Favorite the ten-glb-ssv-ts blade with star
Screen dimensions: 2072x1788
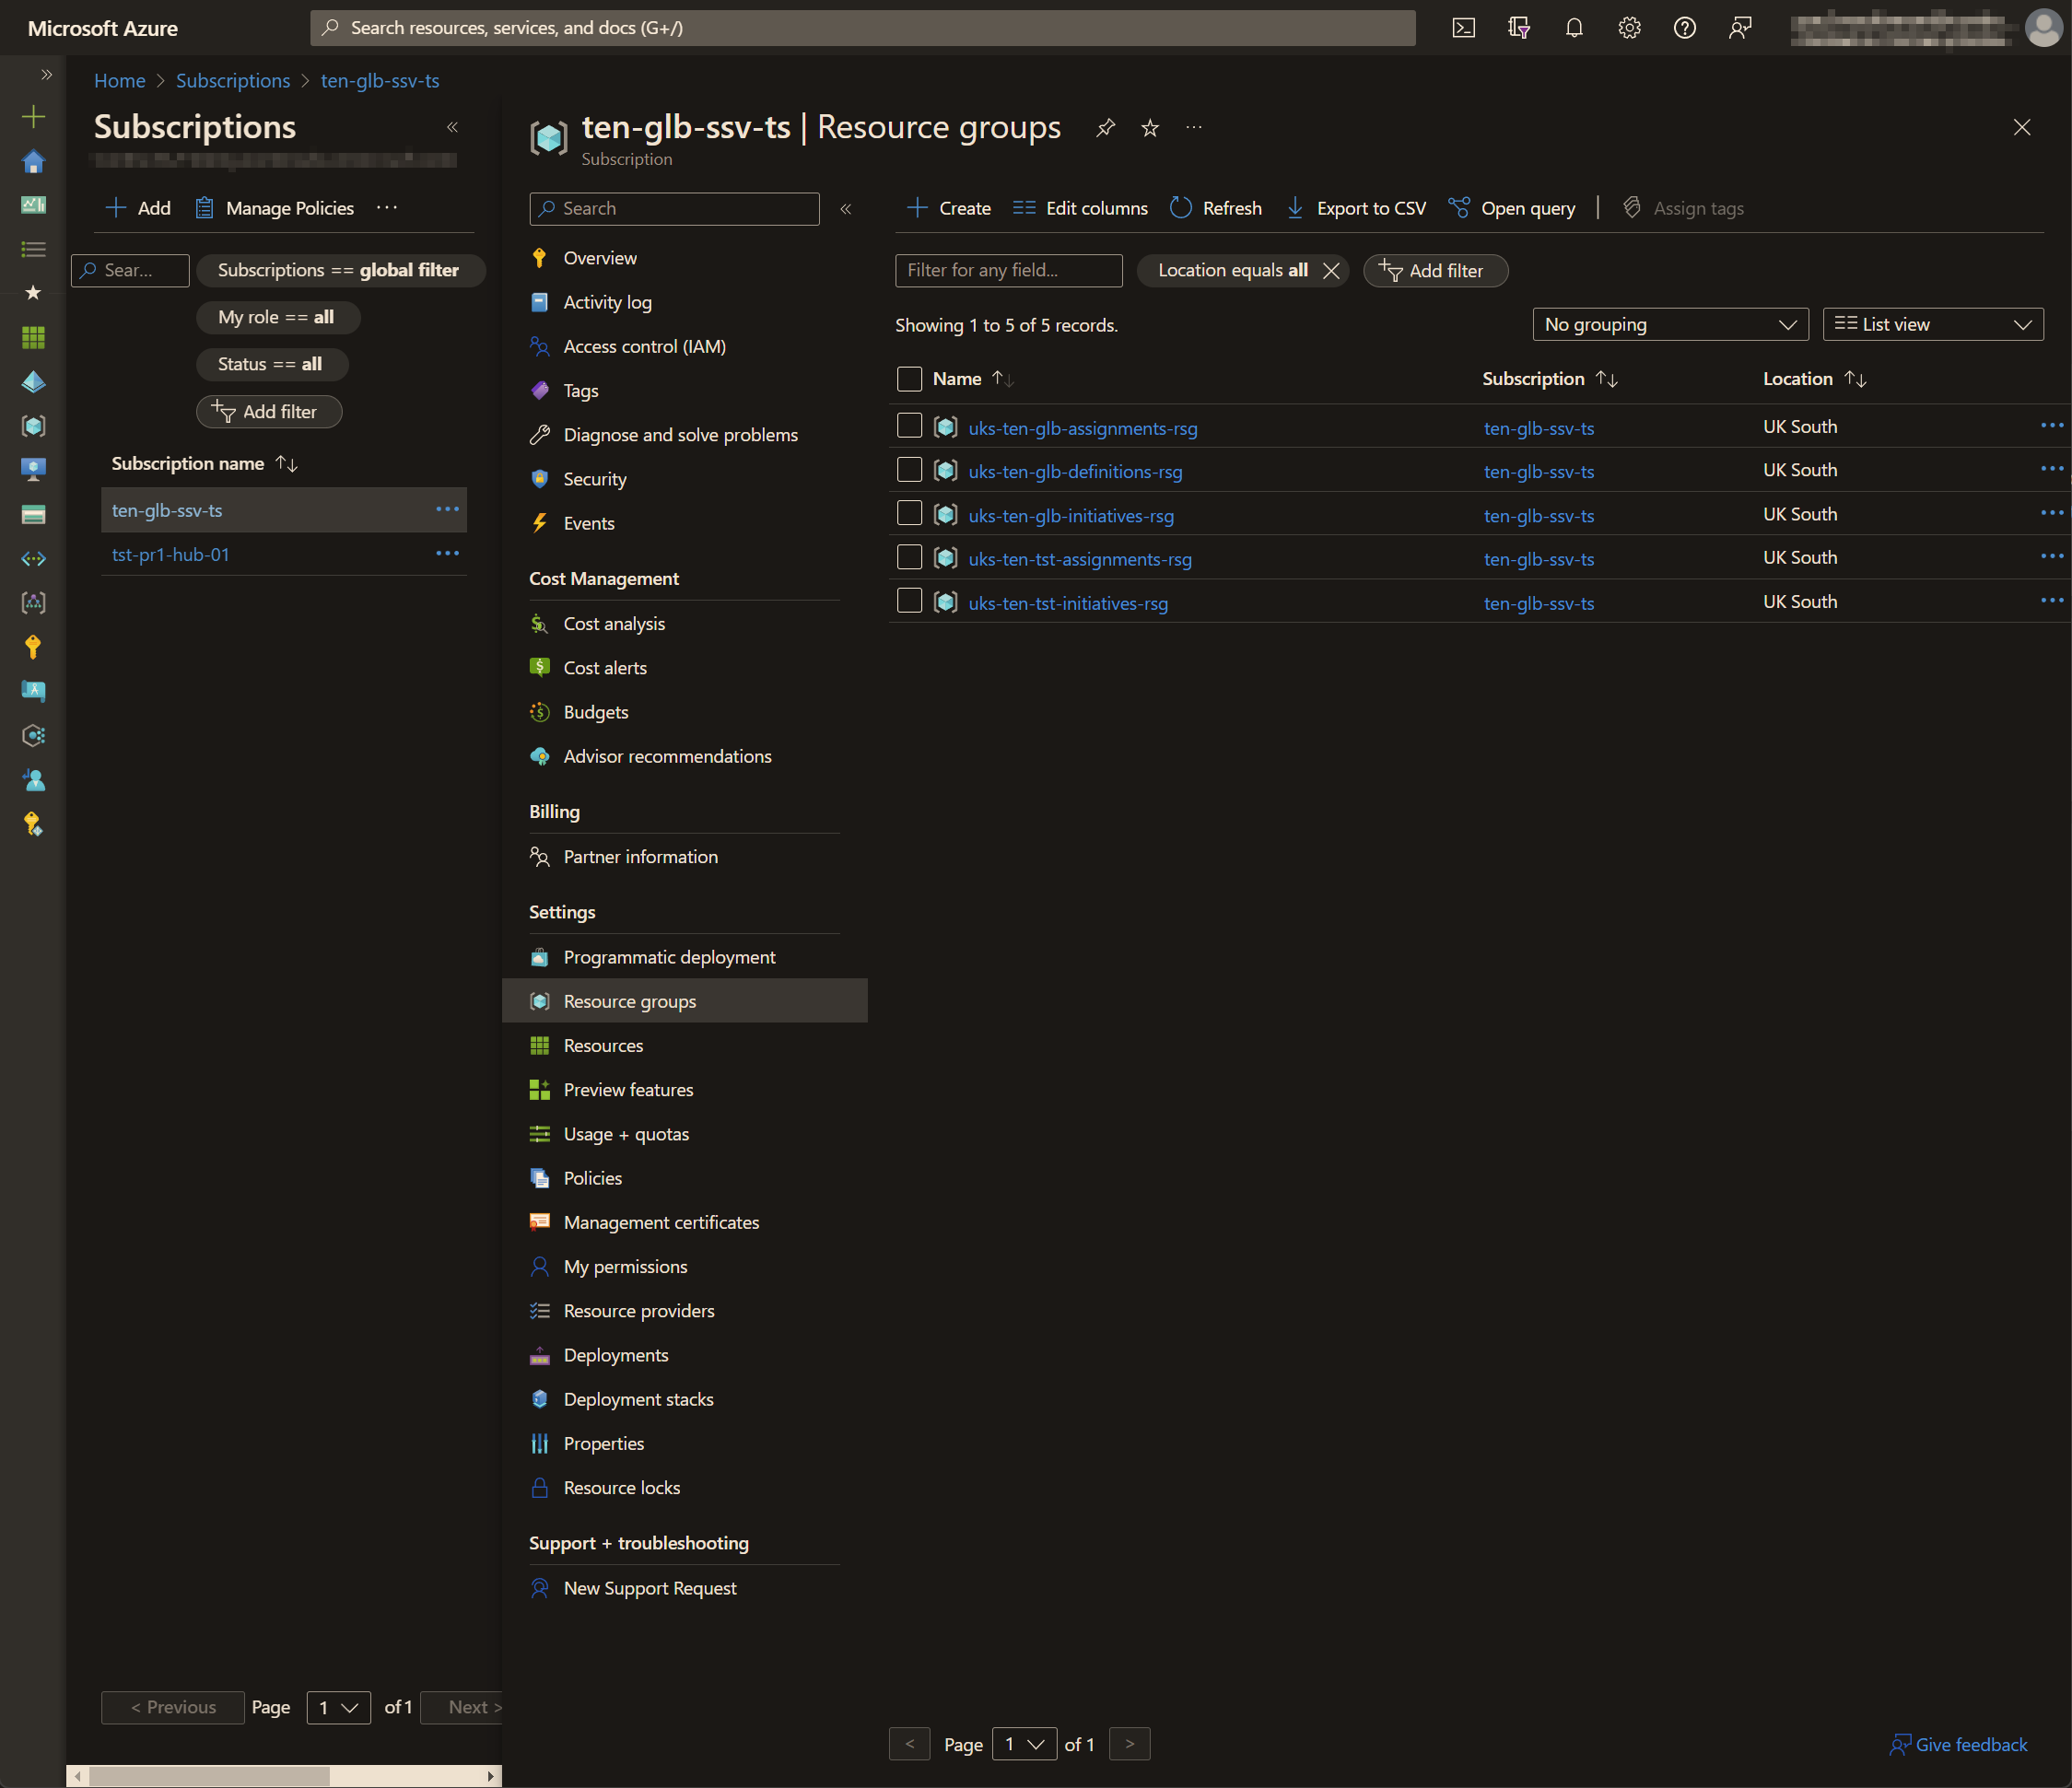tap(1150, 128)
